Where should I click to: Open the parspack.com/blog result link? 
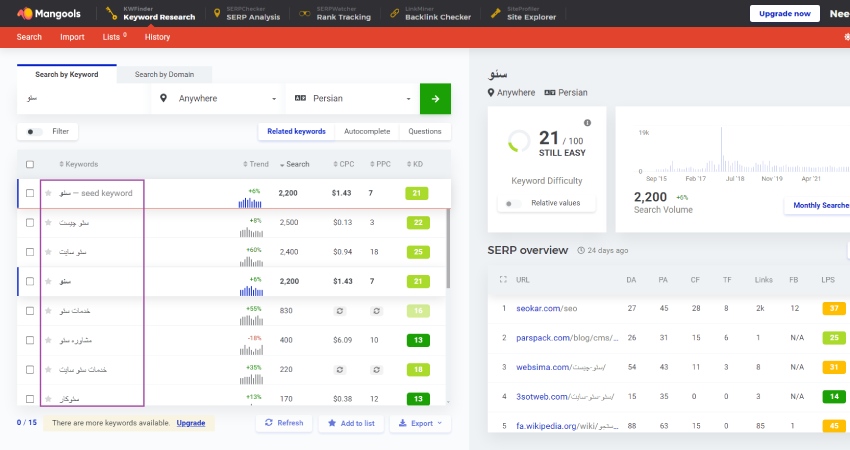coord(567,338)
